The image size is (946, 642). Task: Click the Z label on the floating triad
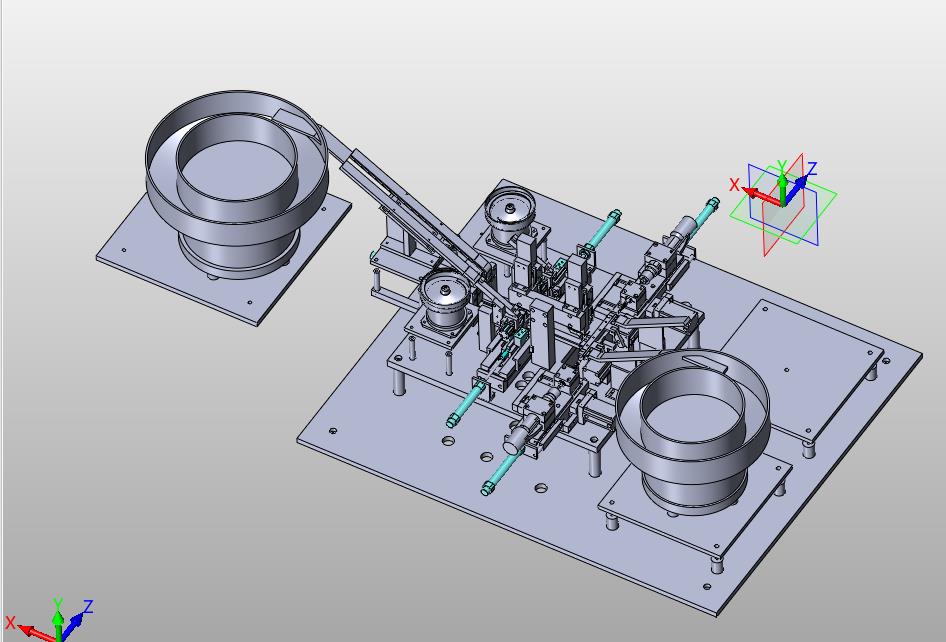pyautogui.click(x=812, y=169)
